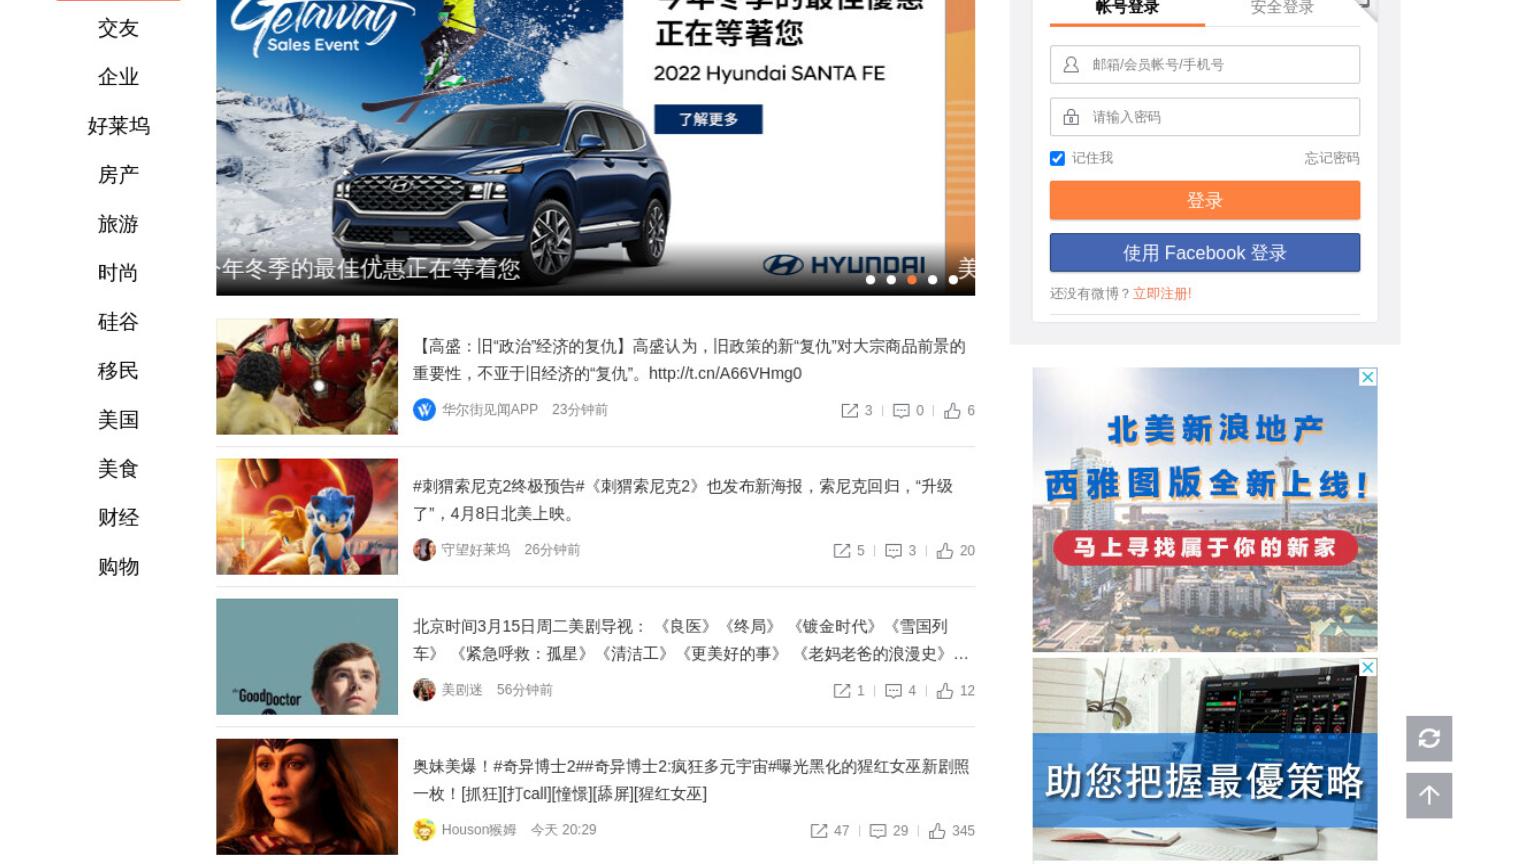The image size is (1536, 864).
Task: Open the Houson猴姆 author link
Action: 479,830
